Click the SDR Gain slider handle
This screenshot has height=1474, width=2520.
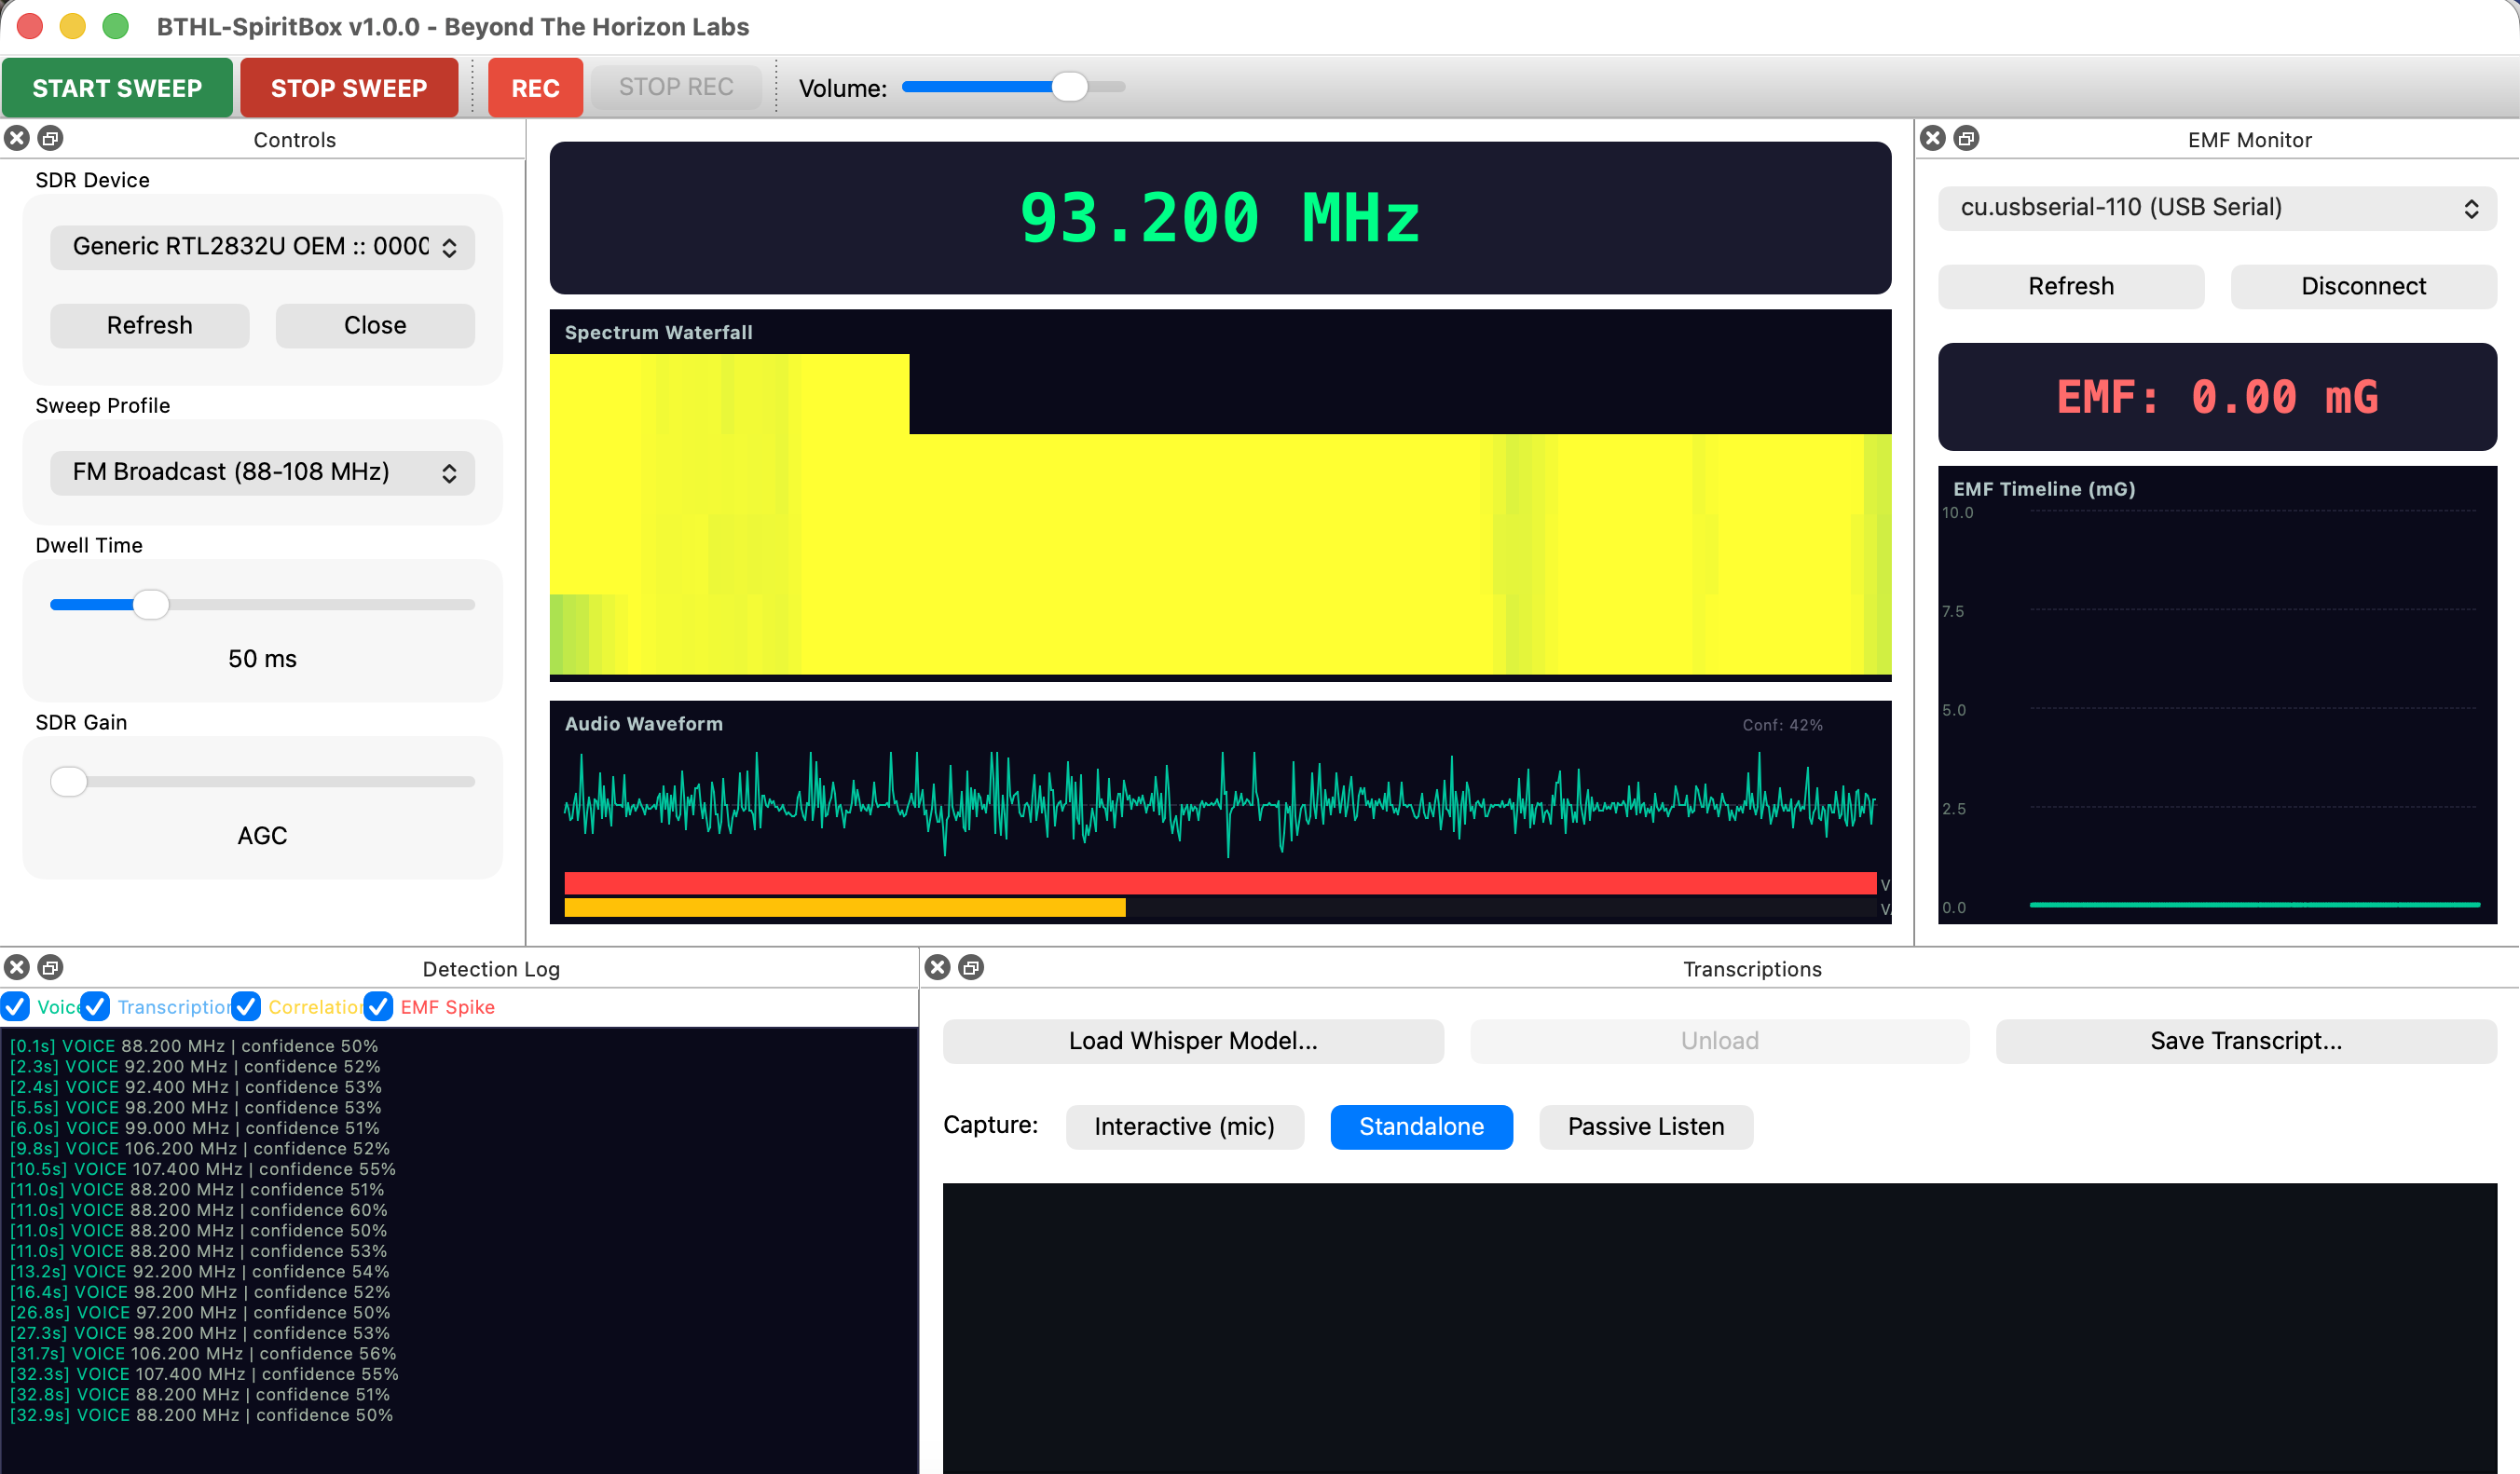(69, 781)
